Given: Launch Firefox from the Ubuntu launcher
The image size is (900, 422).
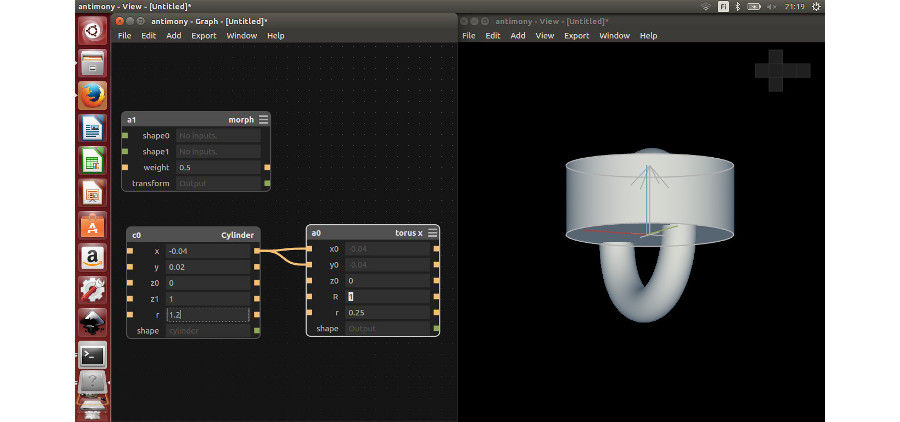Looking at the screenshot, I should tap(92, 95).
